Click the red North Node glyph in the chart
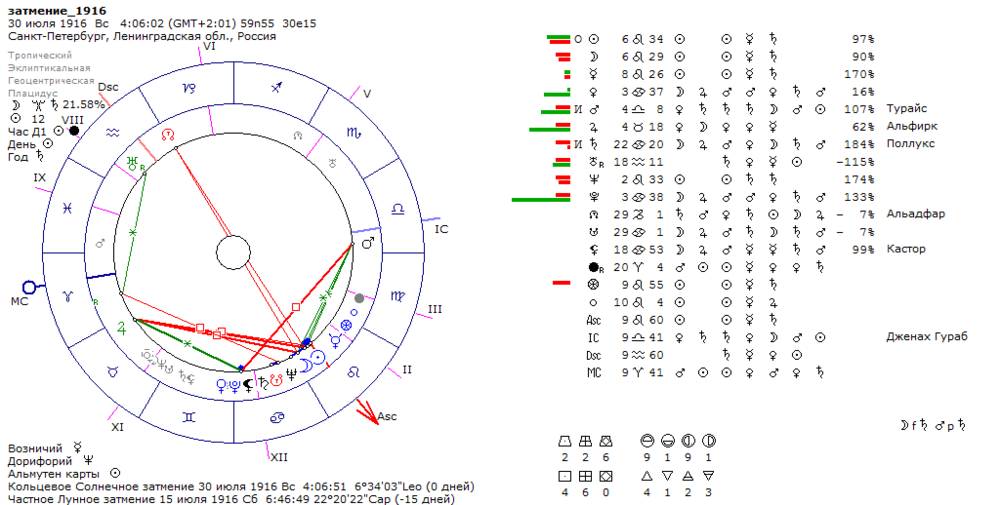Screen dimensions: 1000x505 [x=167, y=135]
